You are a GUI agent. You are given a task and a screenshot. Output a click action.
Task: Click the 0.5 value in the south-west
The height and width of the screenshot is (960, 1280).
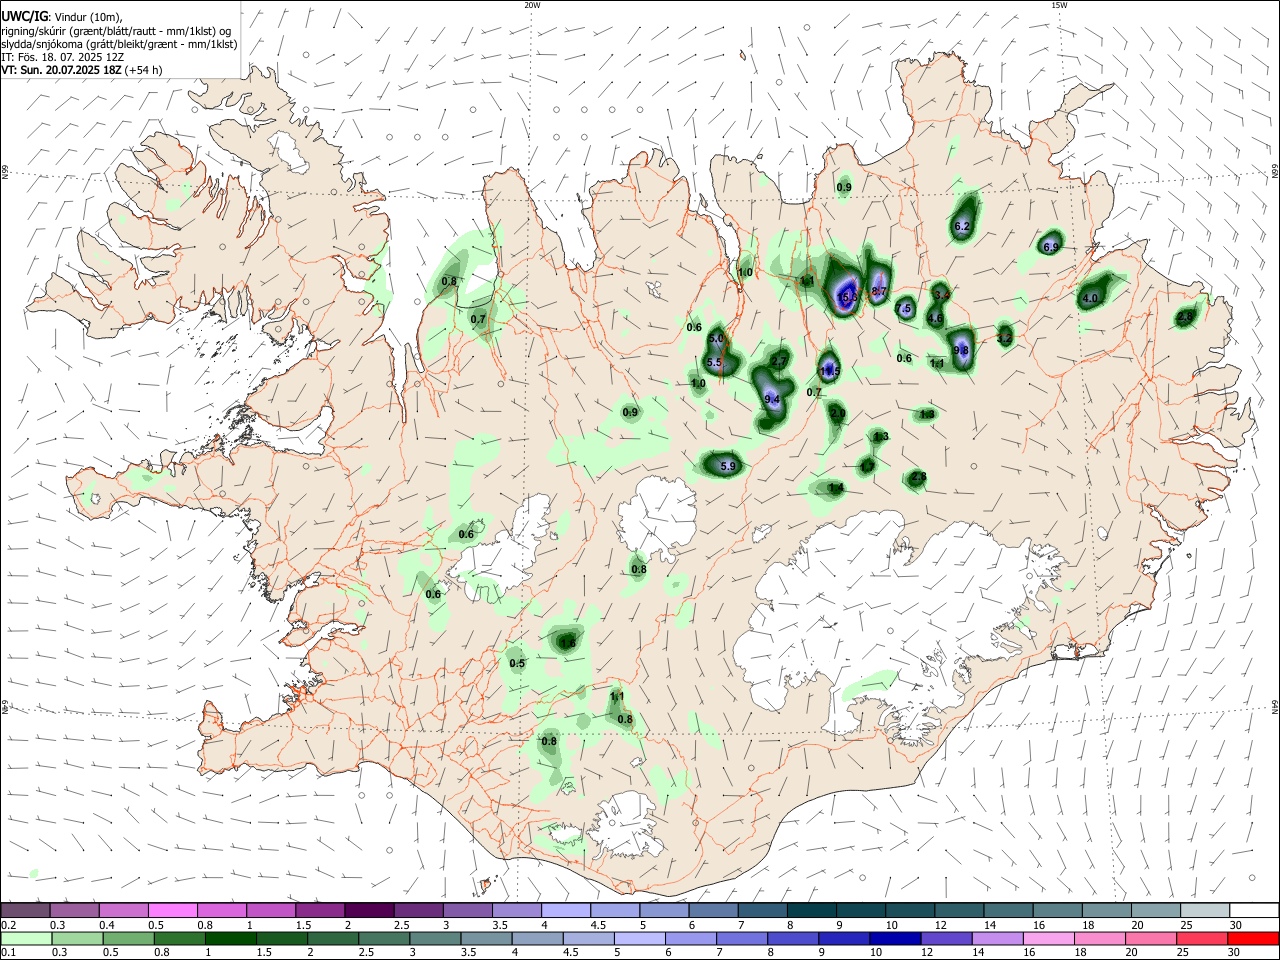[x=517, y=664]
